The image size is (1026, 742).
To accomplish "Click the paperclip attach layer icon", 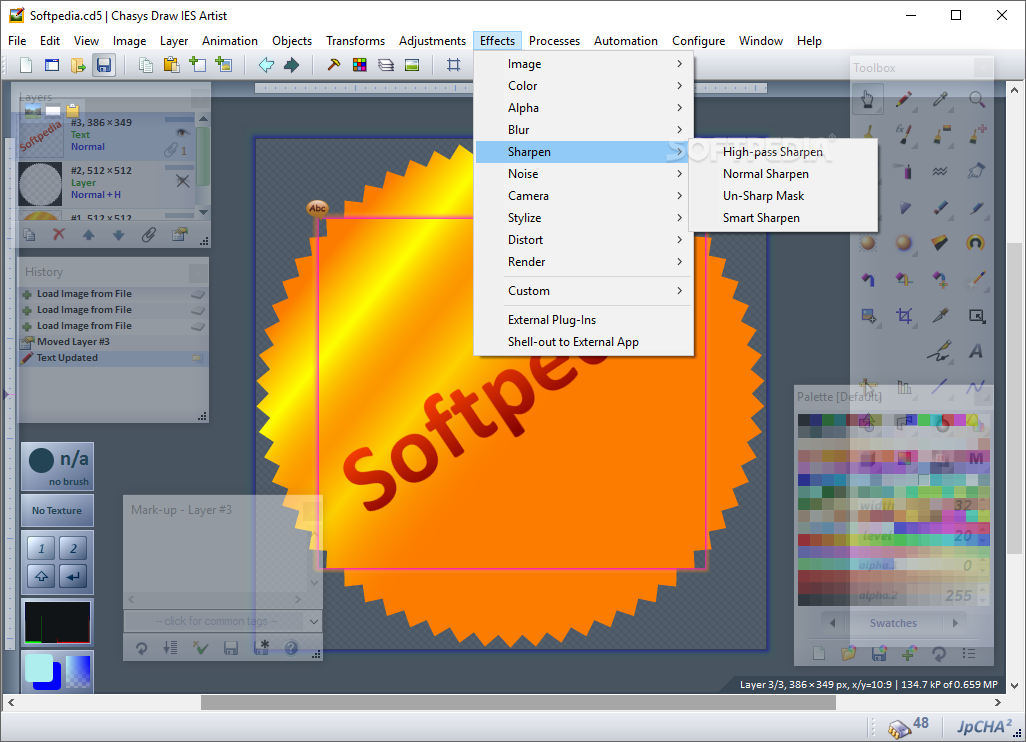I will [149, 234].
